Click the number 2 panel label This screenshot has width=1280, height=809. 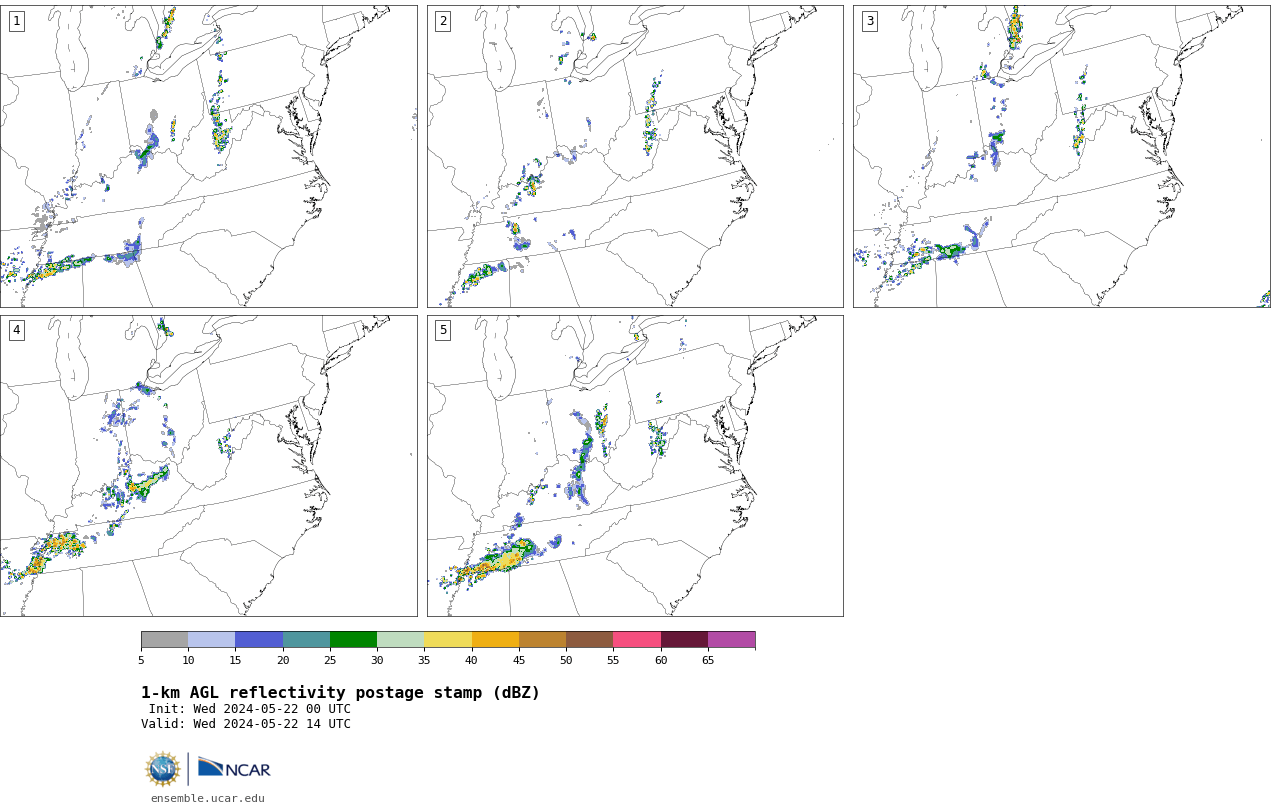click(x=443, y=21)
